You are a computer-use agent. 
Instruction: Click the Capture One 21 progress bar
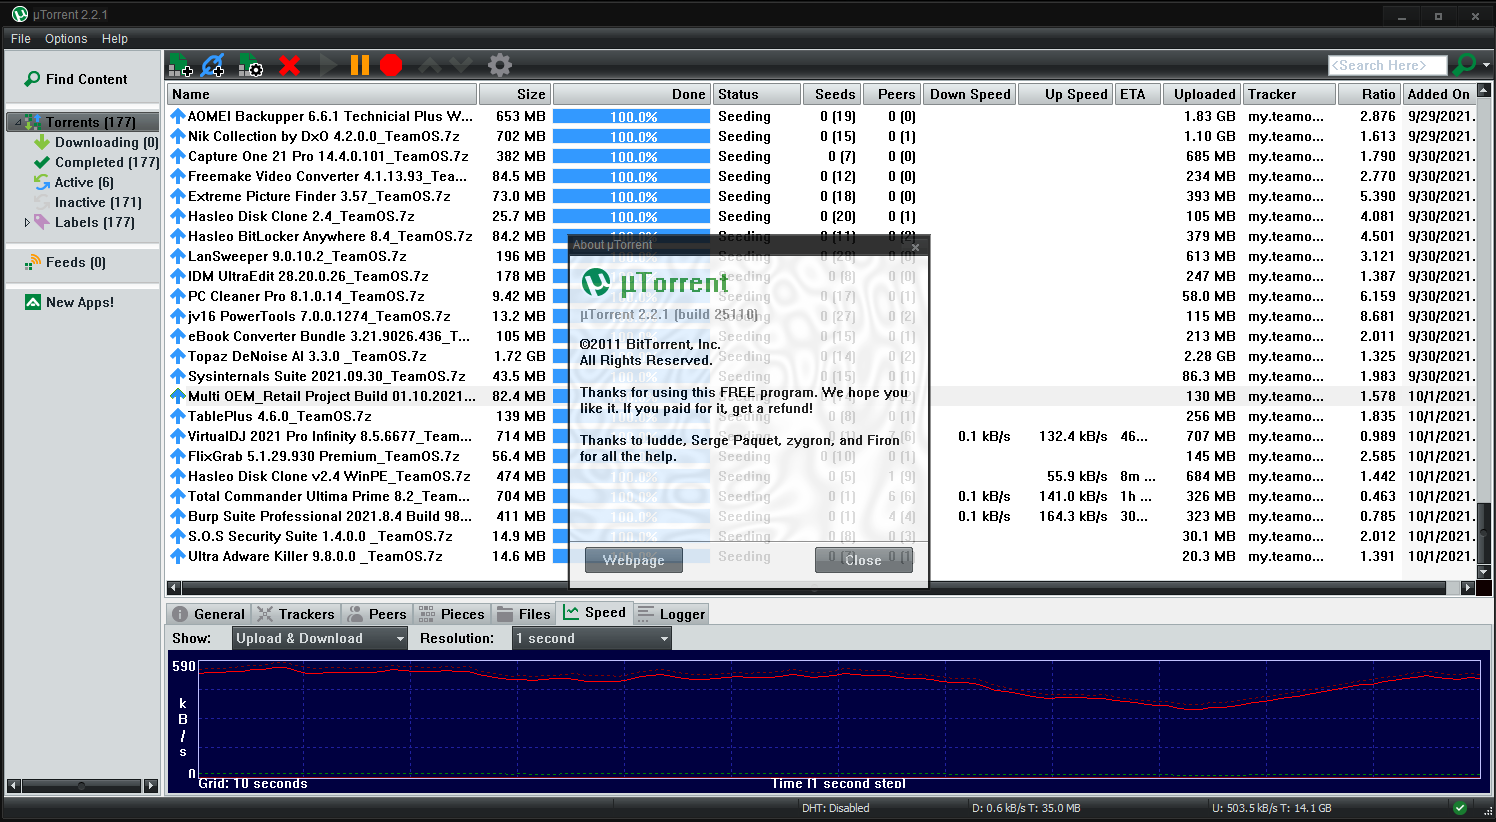(632, 156)
